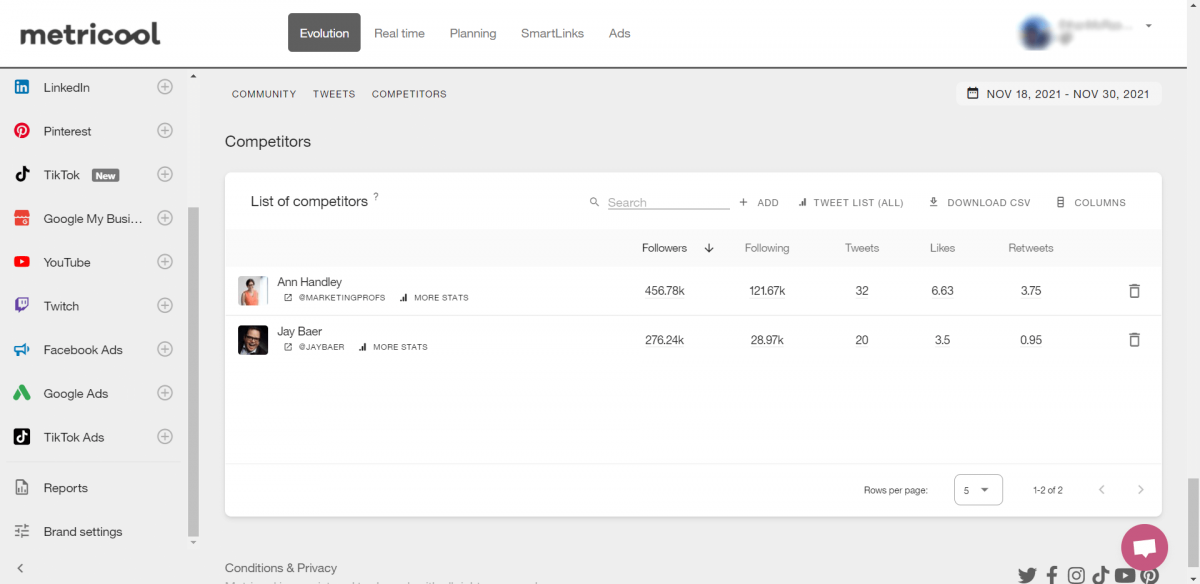Click the calendar icon in the date range
Image resolution: width=1200 pixels, height=584 pixels.
coord(973,93)
